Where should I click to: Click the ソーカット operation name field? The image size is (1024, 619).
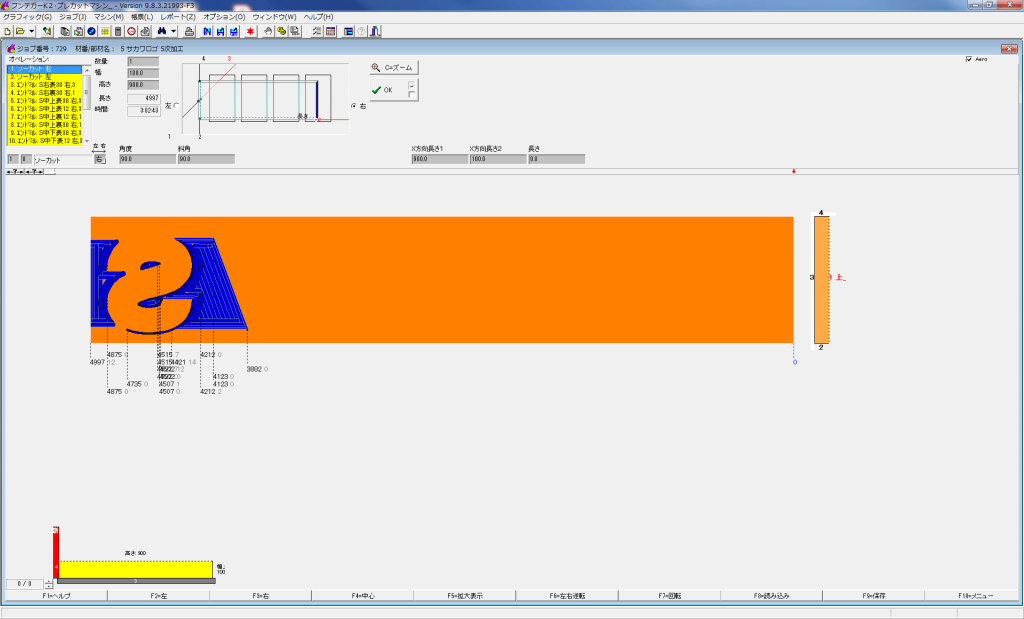[63, 160]
